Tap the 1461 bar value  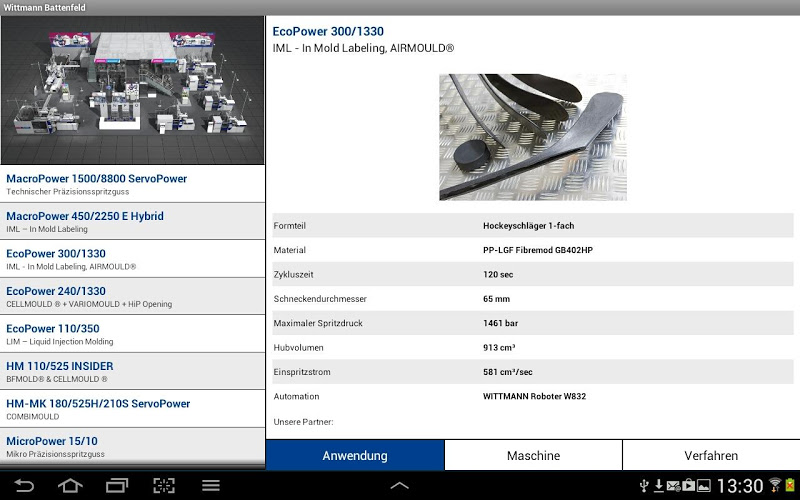[x=501, y=323]
